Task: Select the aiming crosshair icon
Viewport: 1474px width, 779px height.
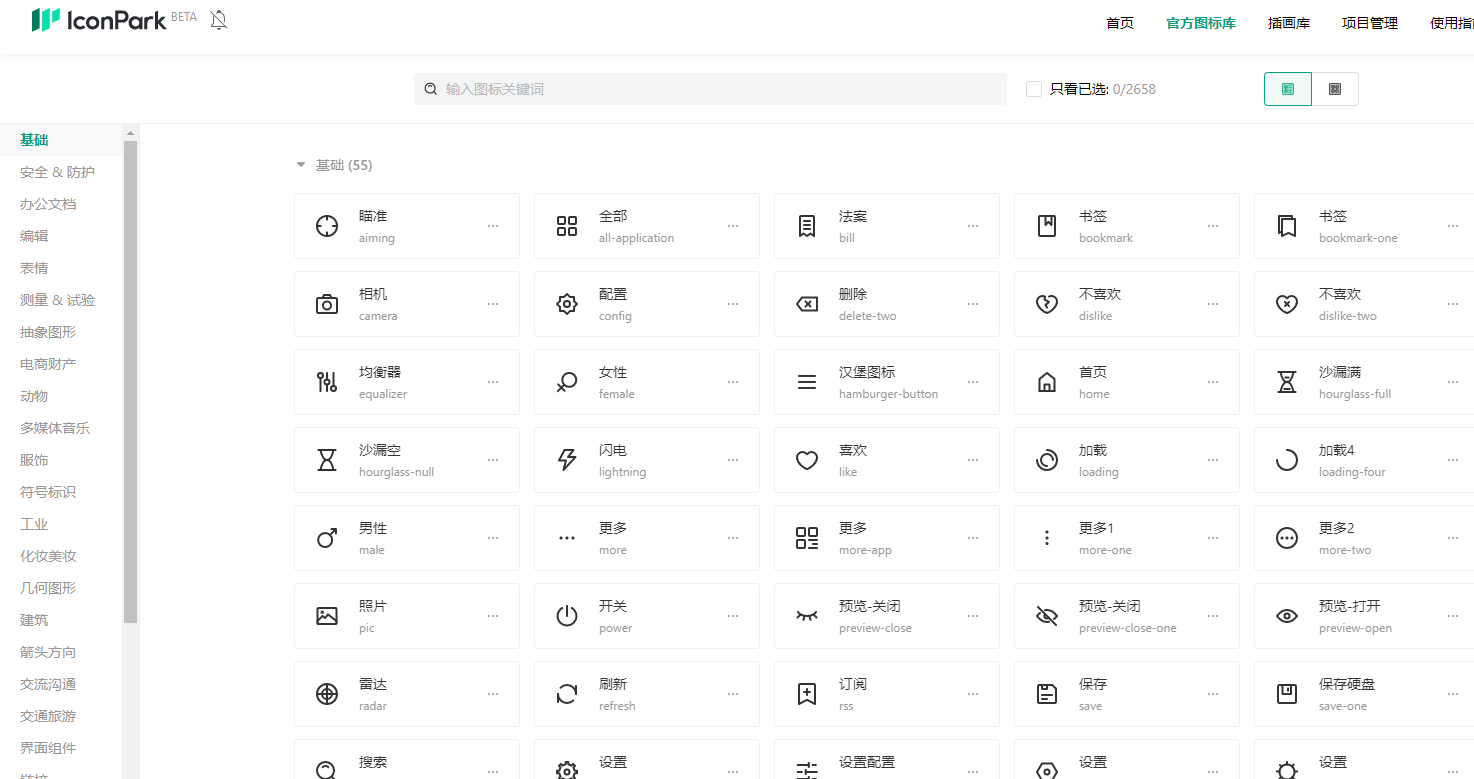Action: click(x=327, y=226)
